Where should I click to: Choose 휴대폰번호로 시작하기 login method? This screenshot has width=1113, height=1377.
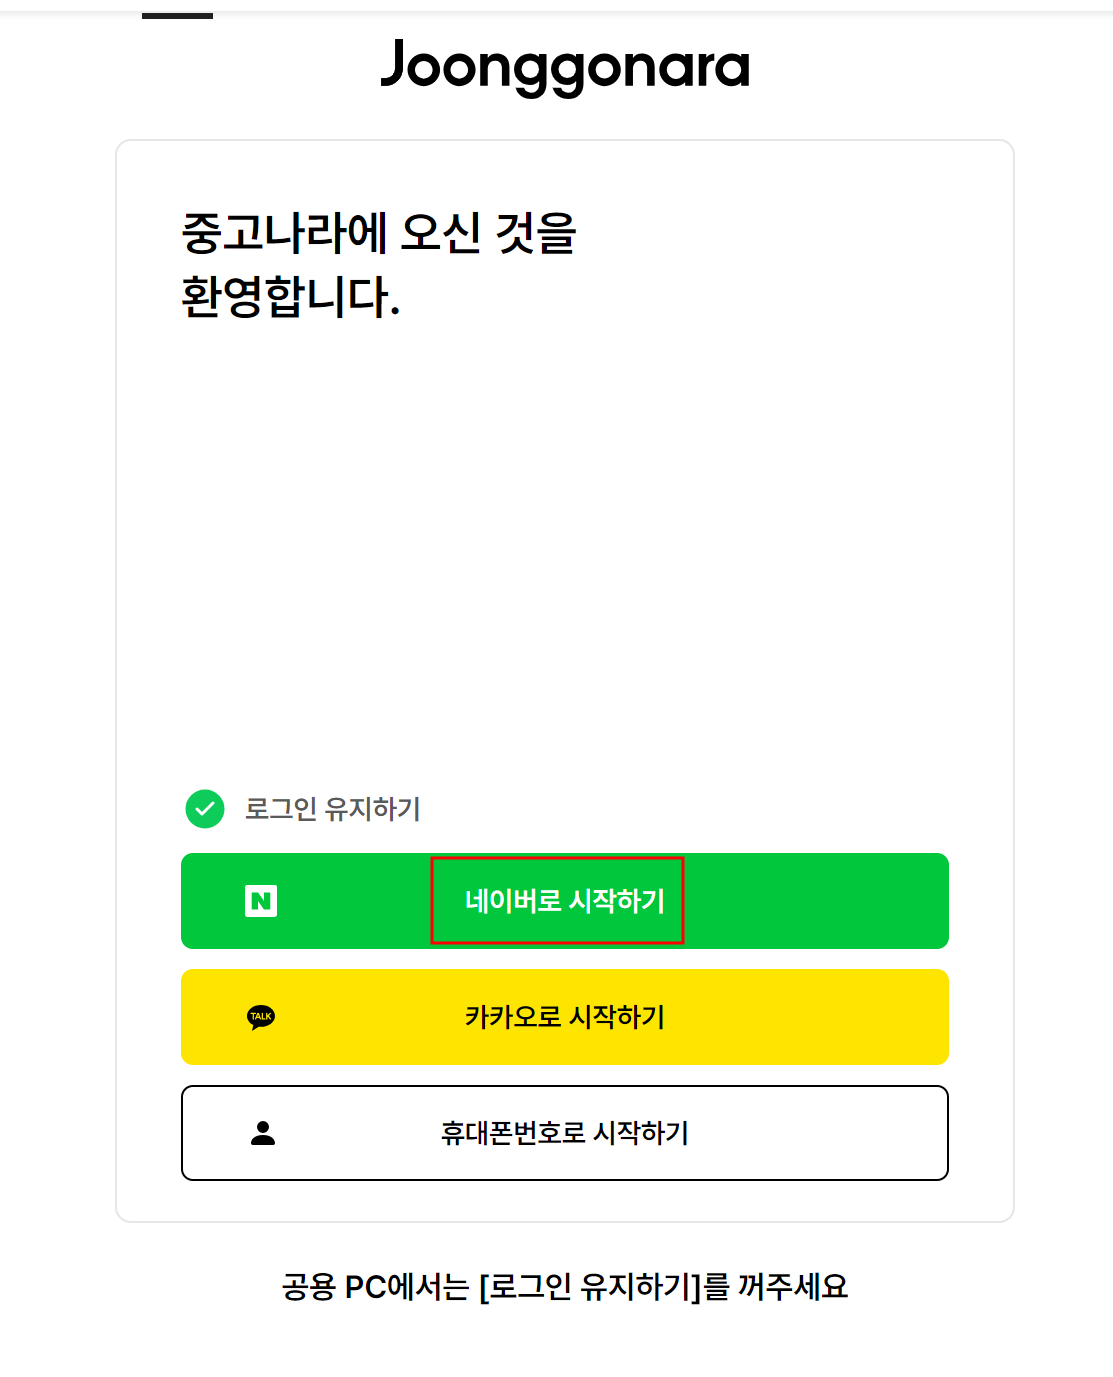pos(563,1133)
